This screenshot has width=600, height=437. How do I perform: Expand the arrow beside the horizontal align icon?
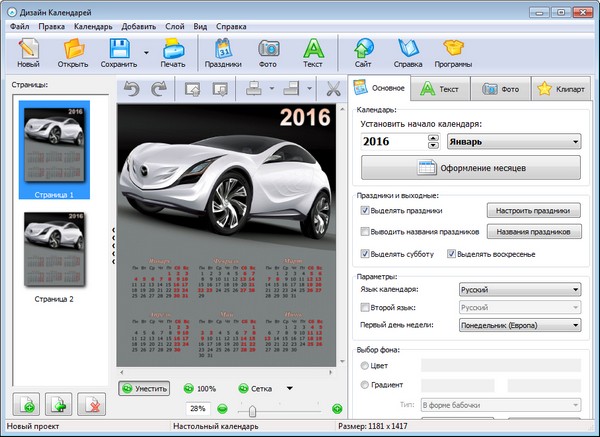pos(272,89)
